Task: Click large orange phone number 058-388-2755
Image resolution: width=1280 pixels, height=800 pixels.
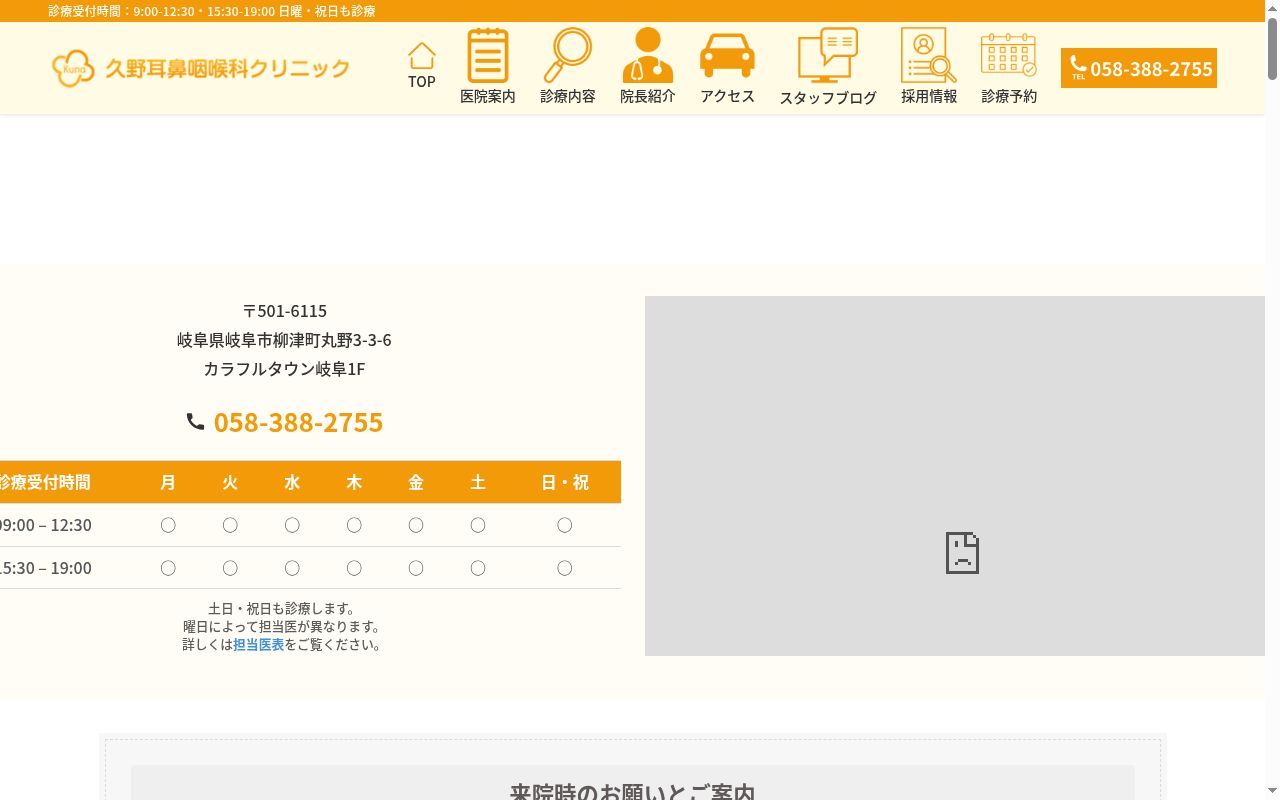Action: [298, 422]
